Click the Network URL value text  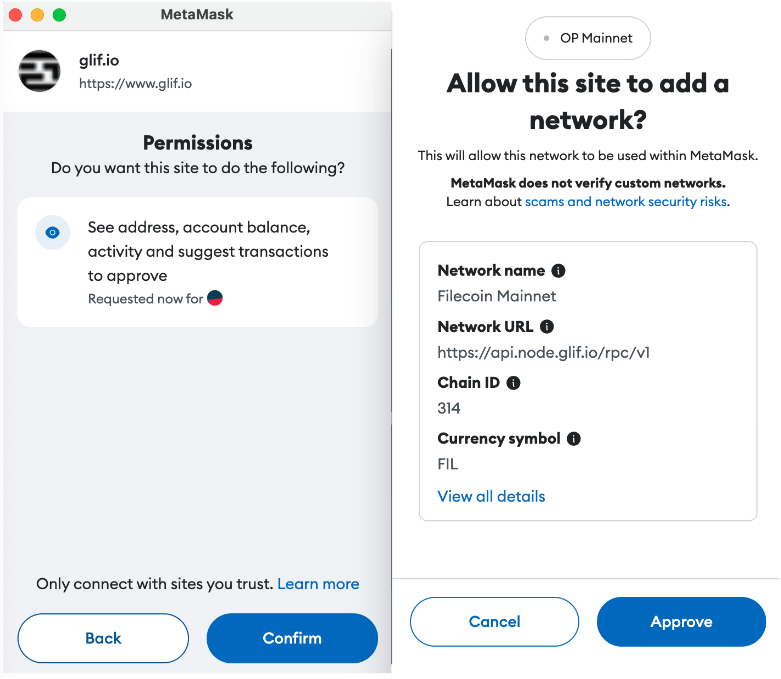coord(544,352)
